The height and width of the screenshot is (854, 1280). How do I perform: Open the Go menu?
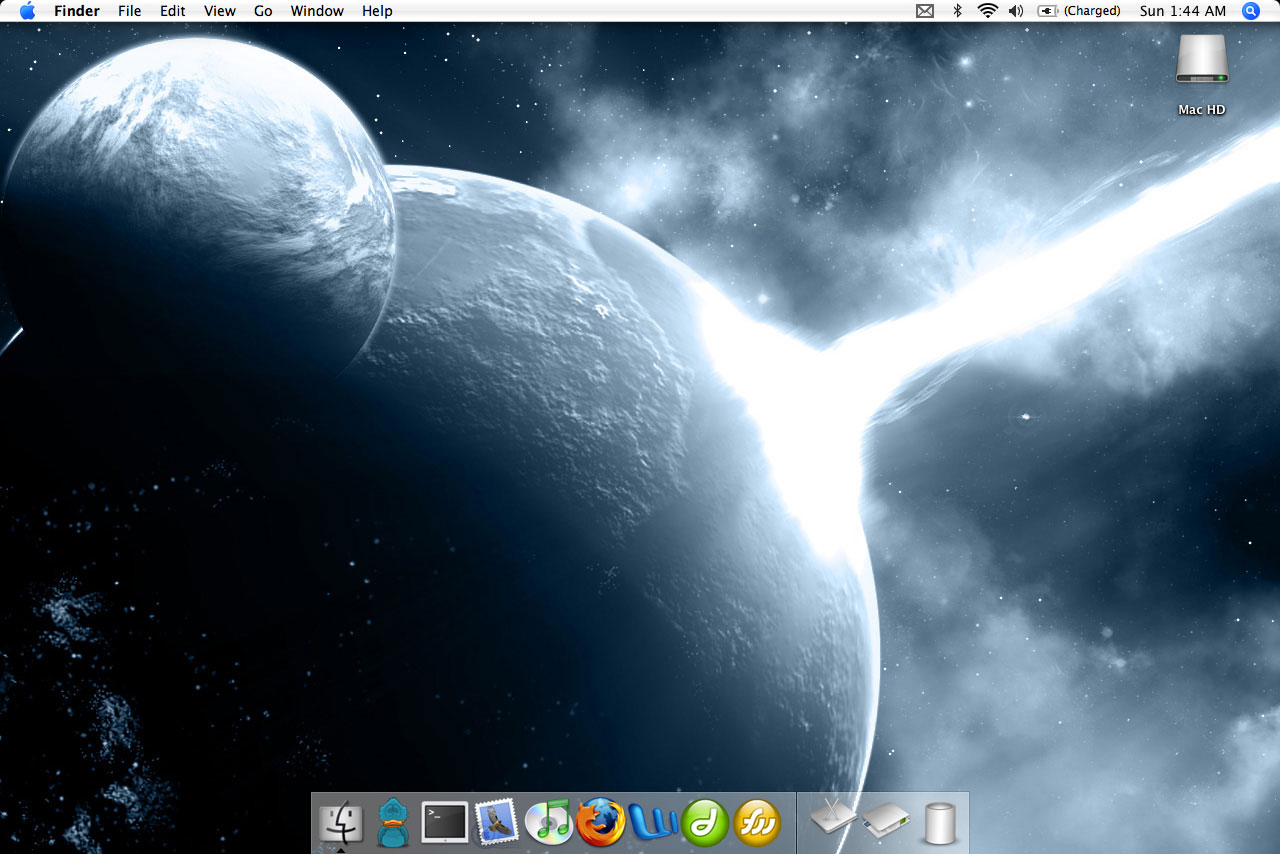(x=263, y=11)
